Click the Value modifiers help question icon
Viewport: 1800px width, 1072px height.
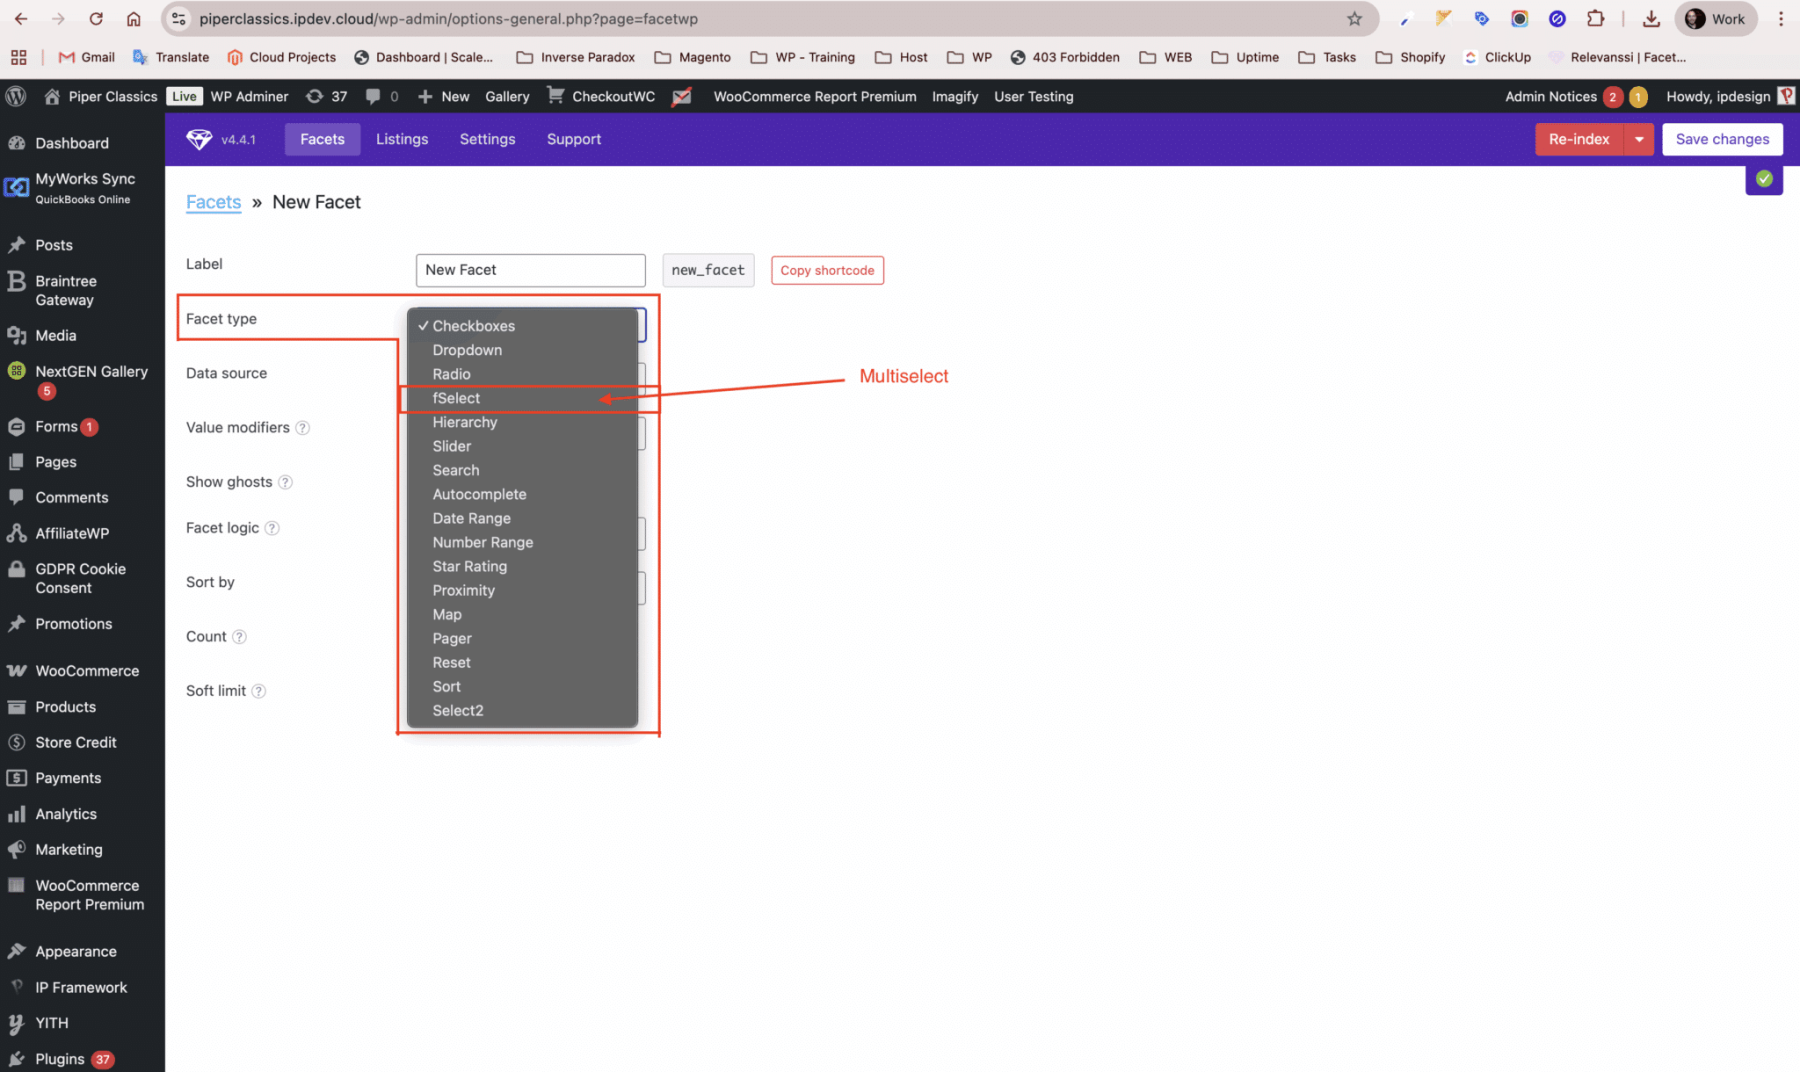302,428
